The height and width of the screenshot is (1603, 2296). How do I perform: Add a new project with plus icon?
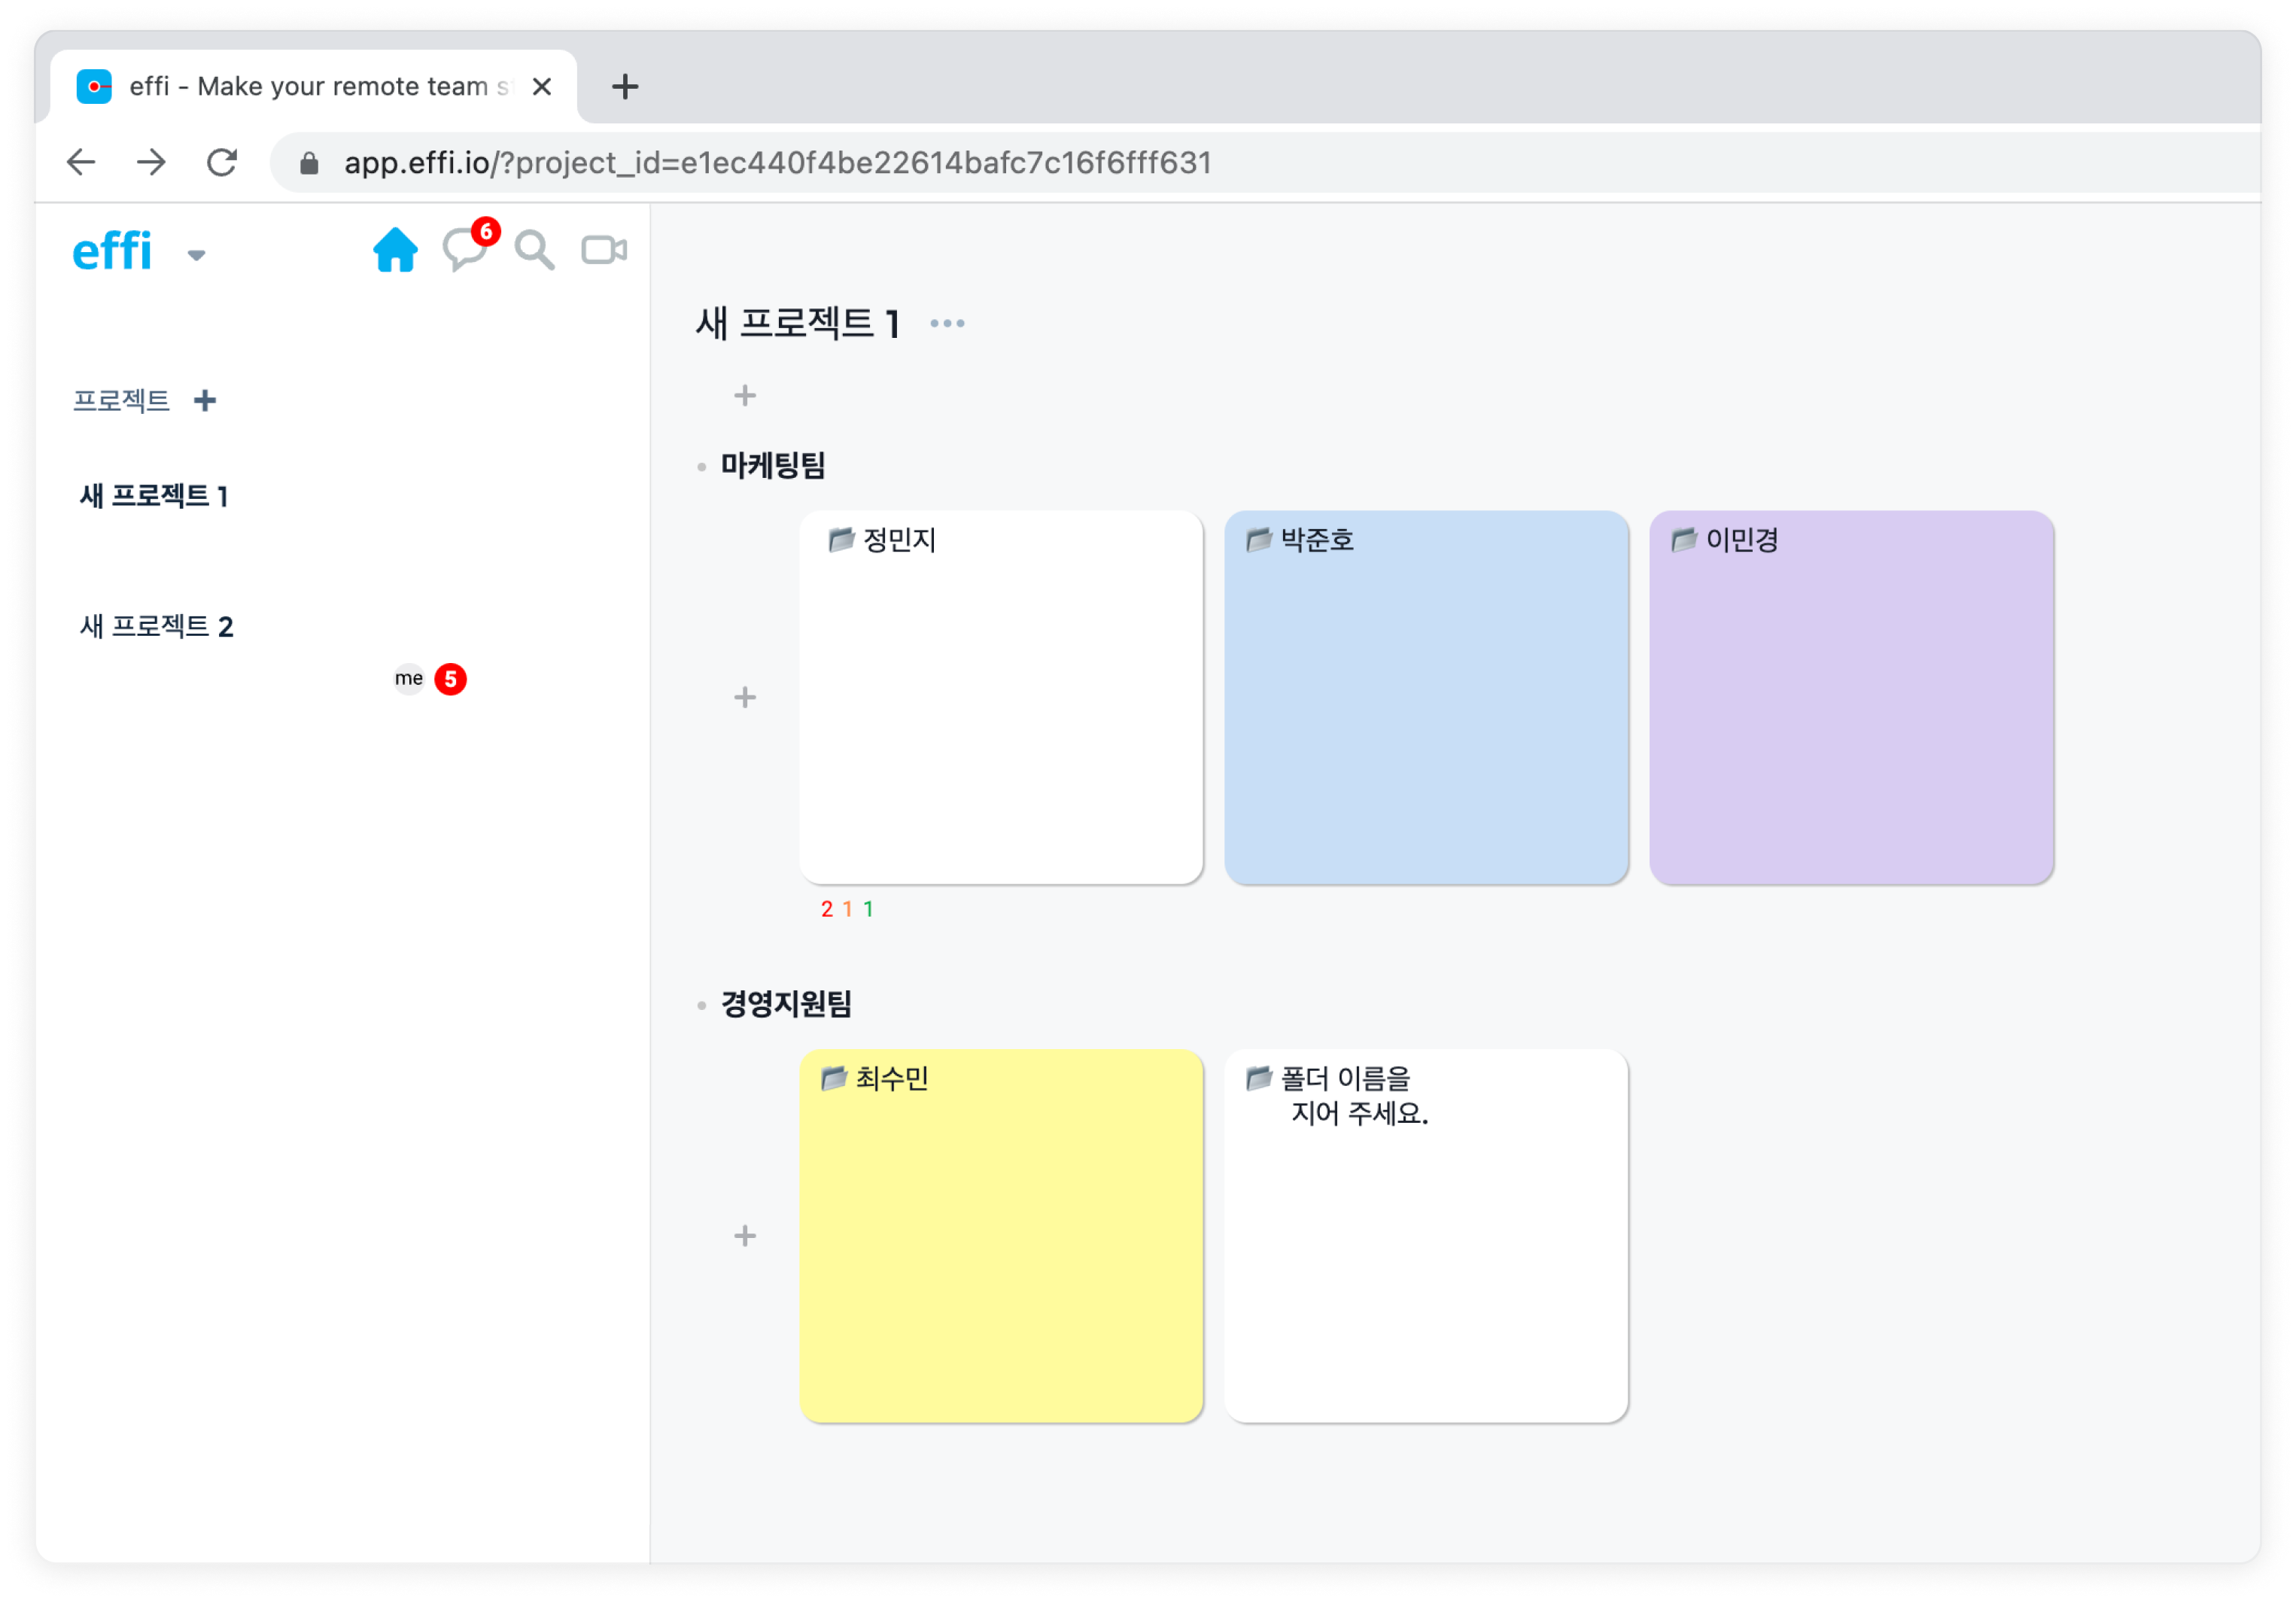pyautogui.click(x=205, y=401)
